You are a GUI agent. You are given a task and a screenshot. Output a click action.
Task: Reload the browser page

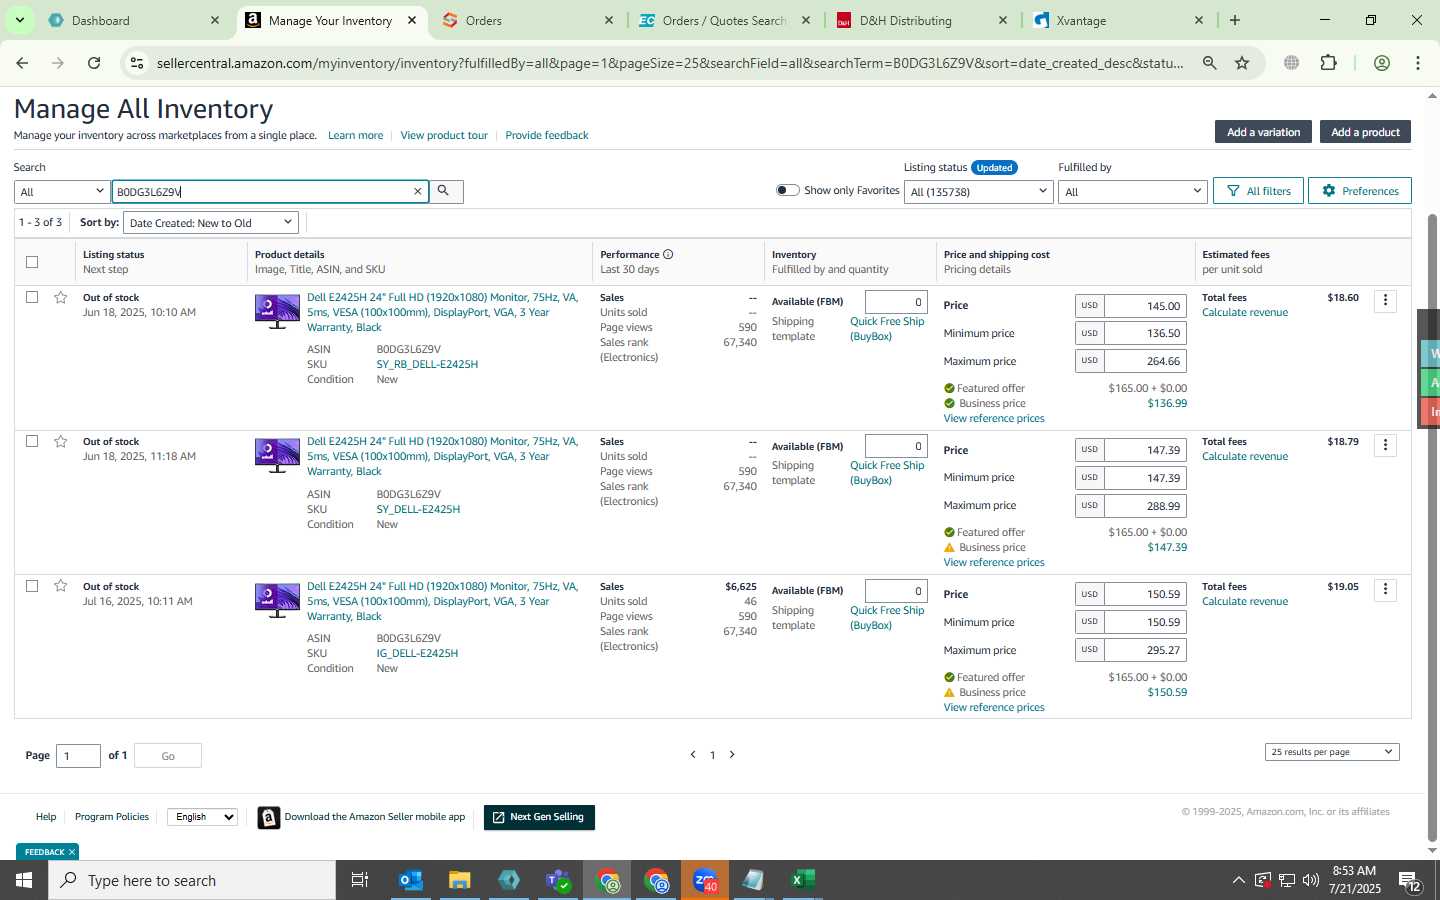coord(94,63)
